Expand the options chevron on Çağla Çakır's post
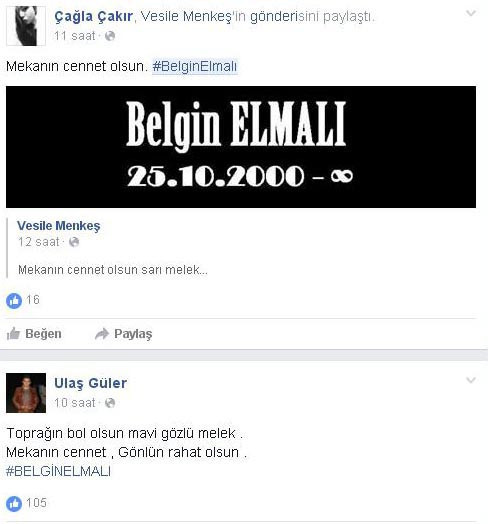 tap(471, 13)
